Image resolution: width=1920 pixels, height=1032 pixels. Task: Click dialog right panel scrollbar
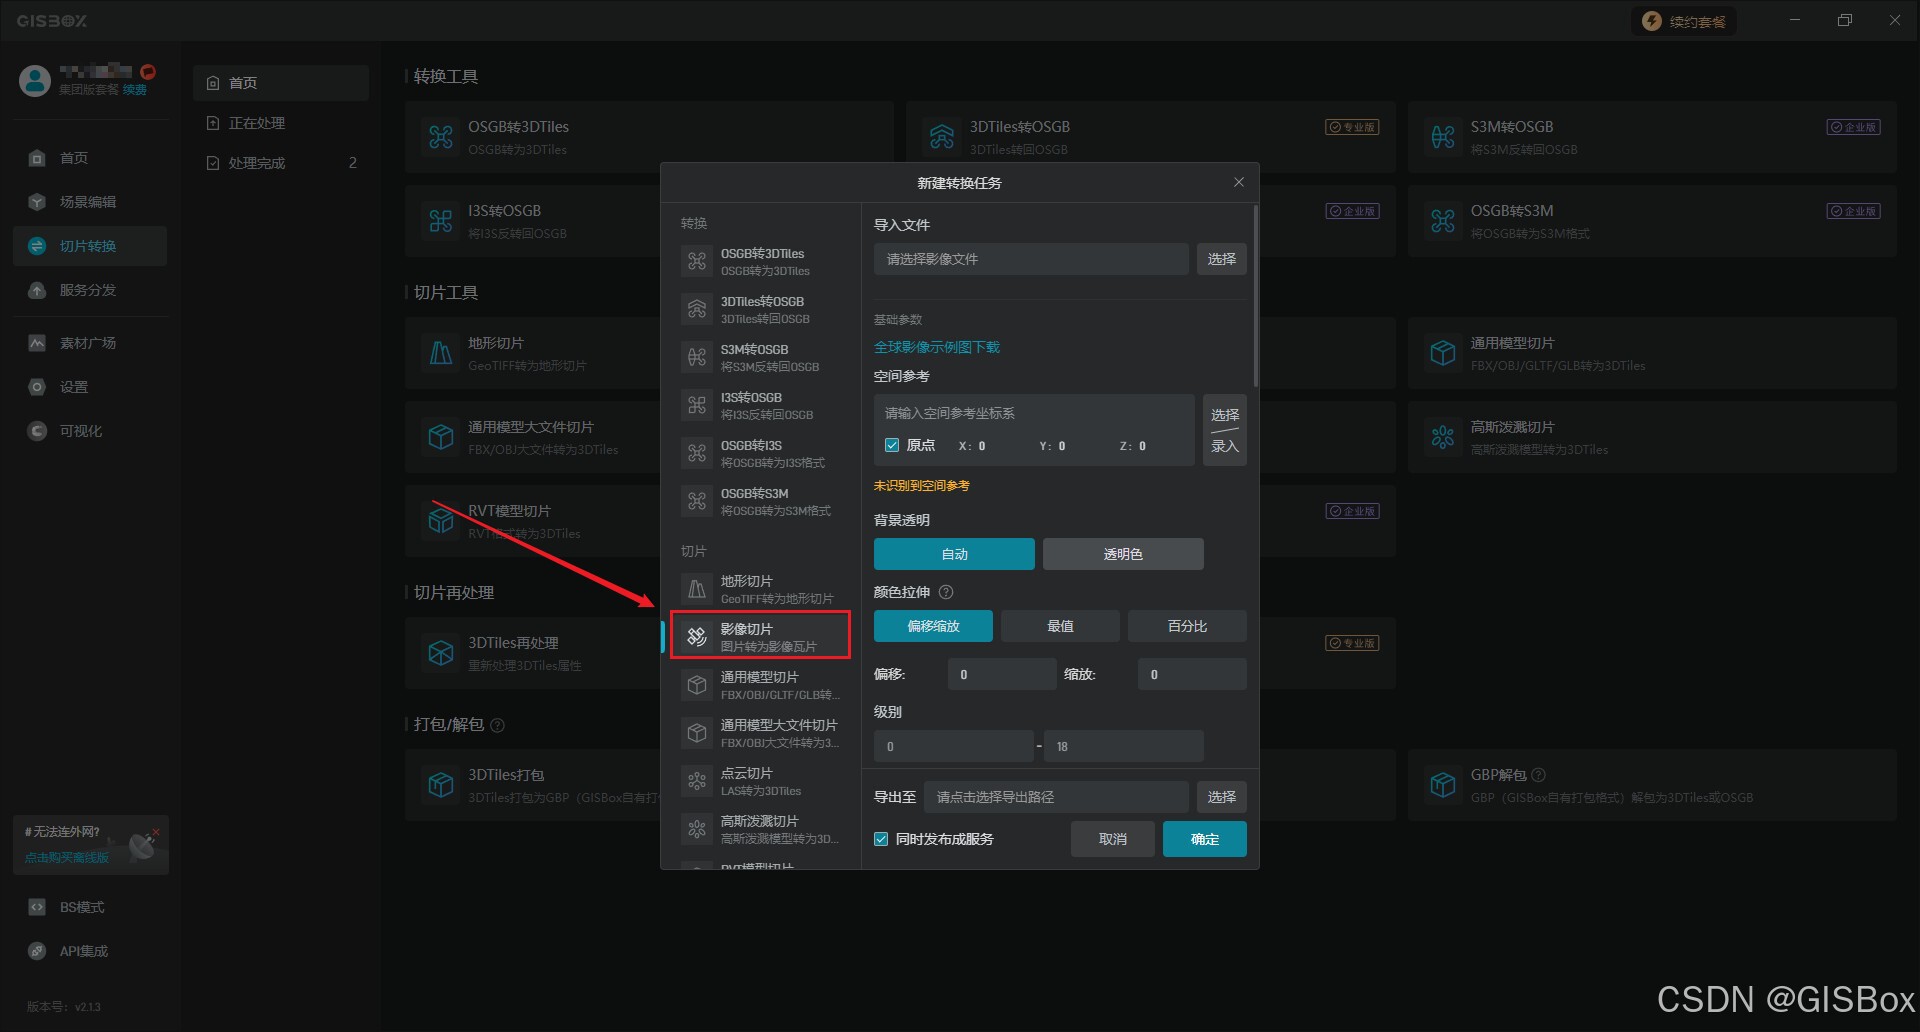1255,297
